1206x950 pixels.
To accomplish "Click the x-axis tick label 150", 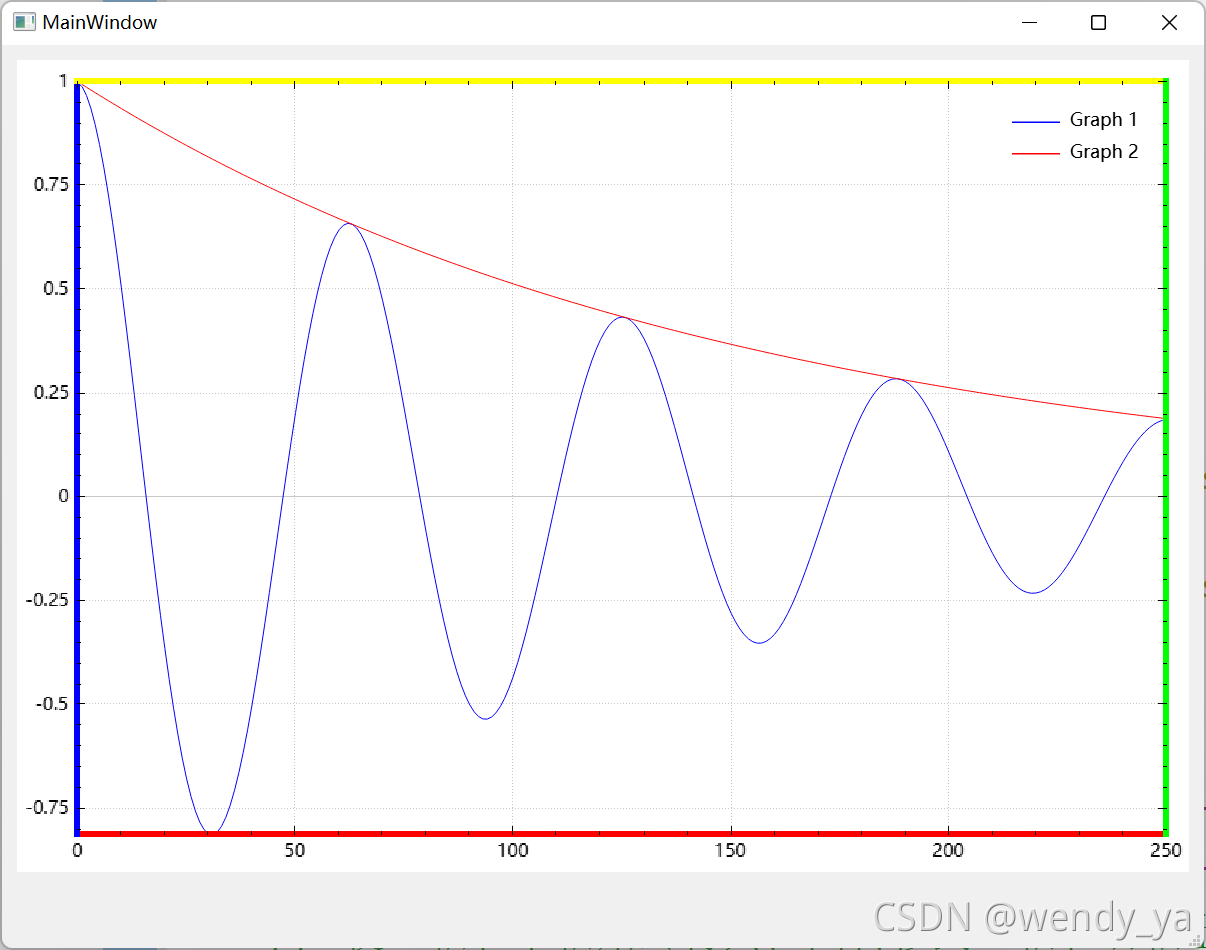I will coord(730,851).
